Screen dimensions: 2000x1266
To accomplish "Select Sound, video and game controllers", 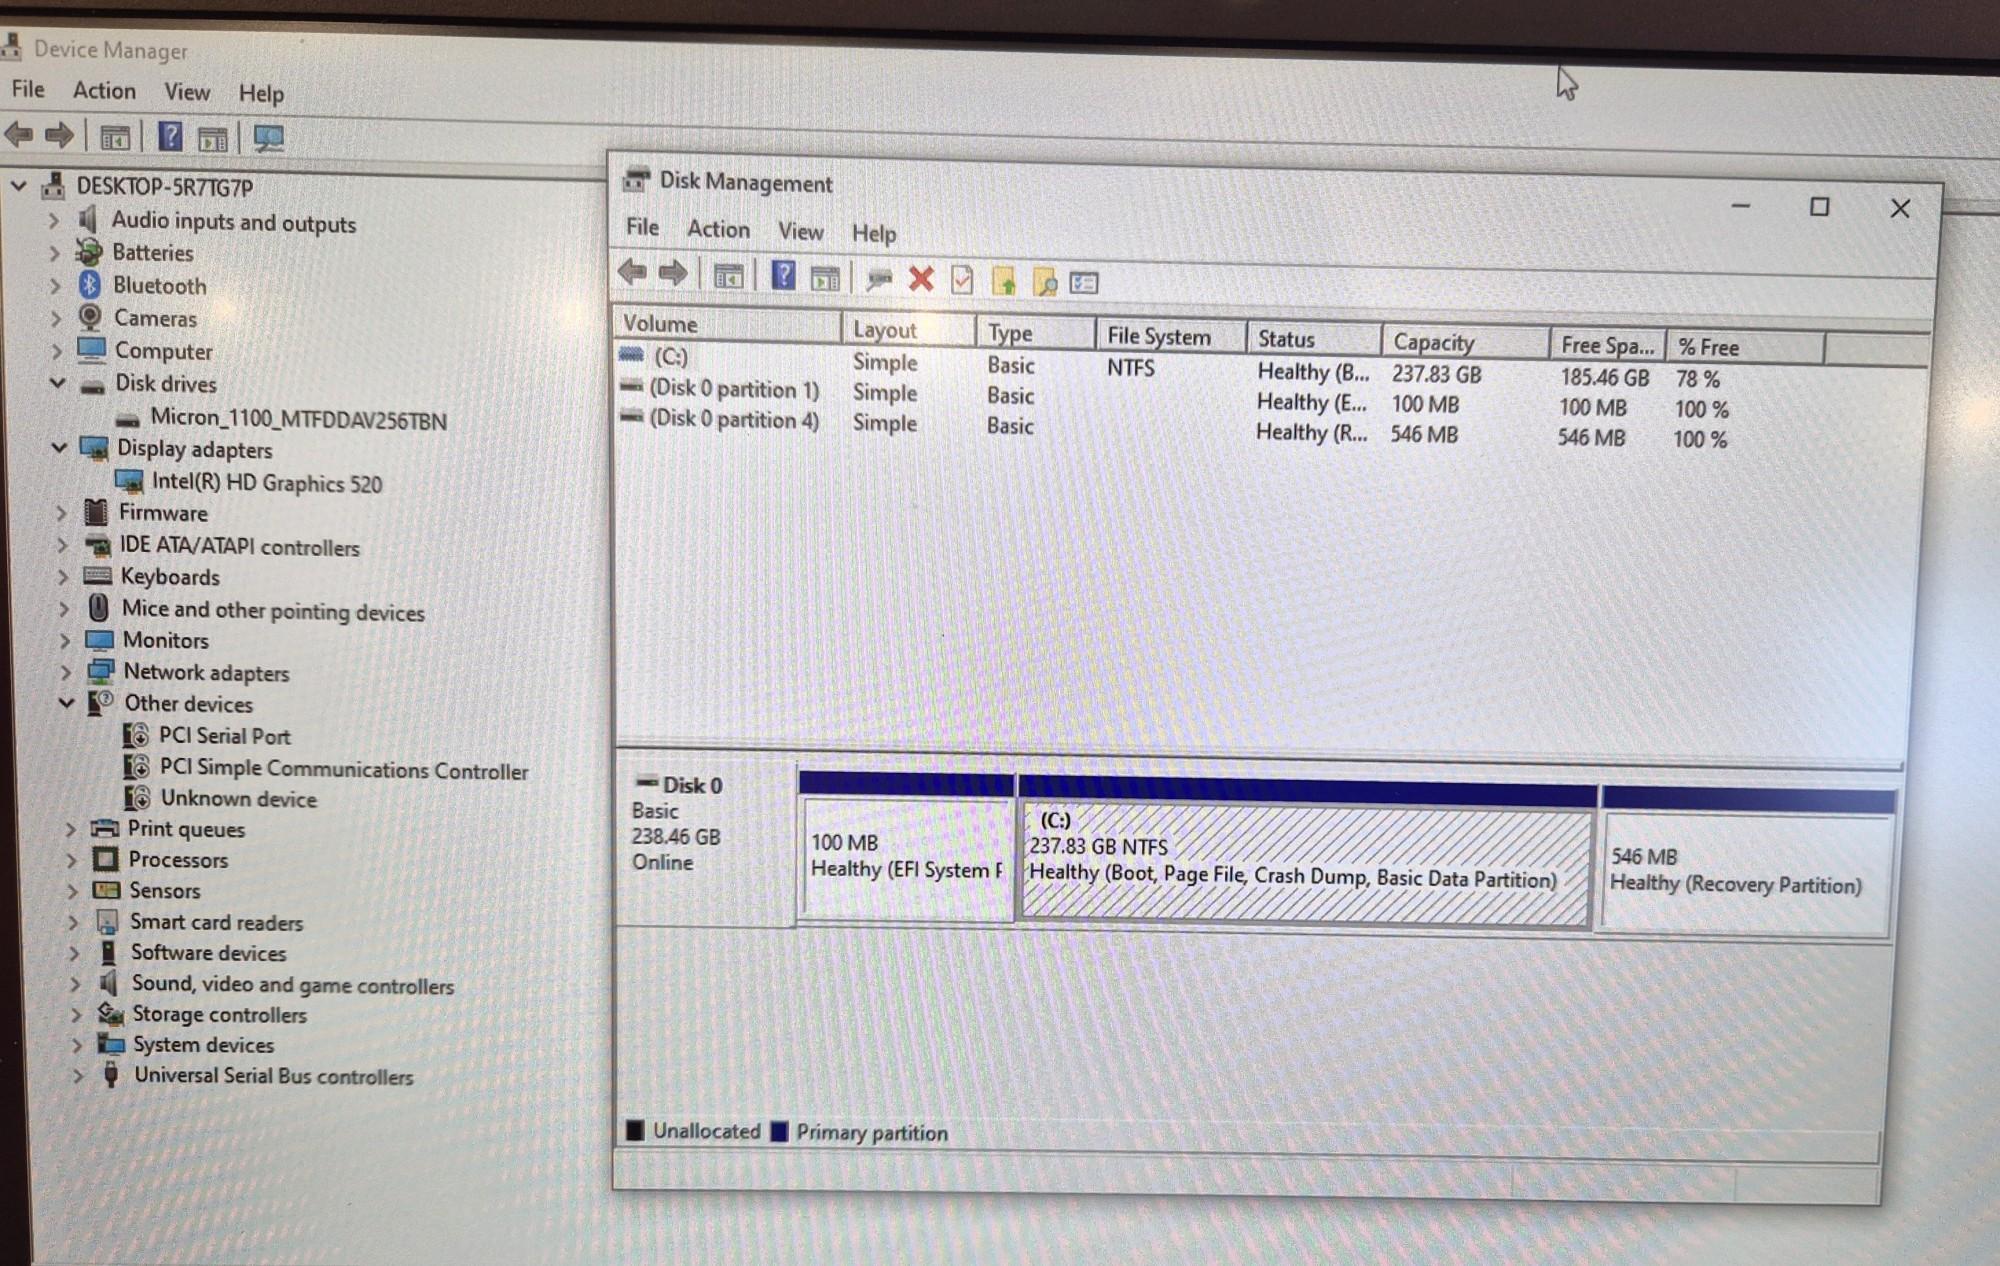I will (293, 985).
